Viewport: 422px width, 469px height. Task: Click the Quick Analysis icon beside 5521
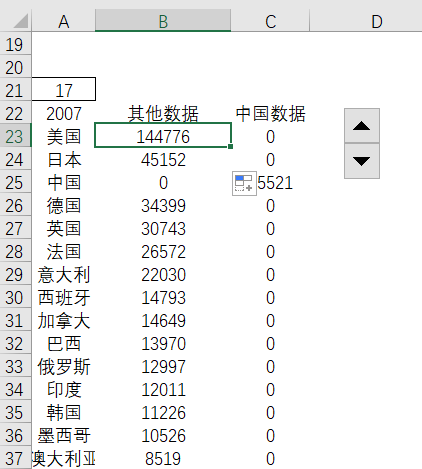[x=244, y=183]
